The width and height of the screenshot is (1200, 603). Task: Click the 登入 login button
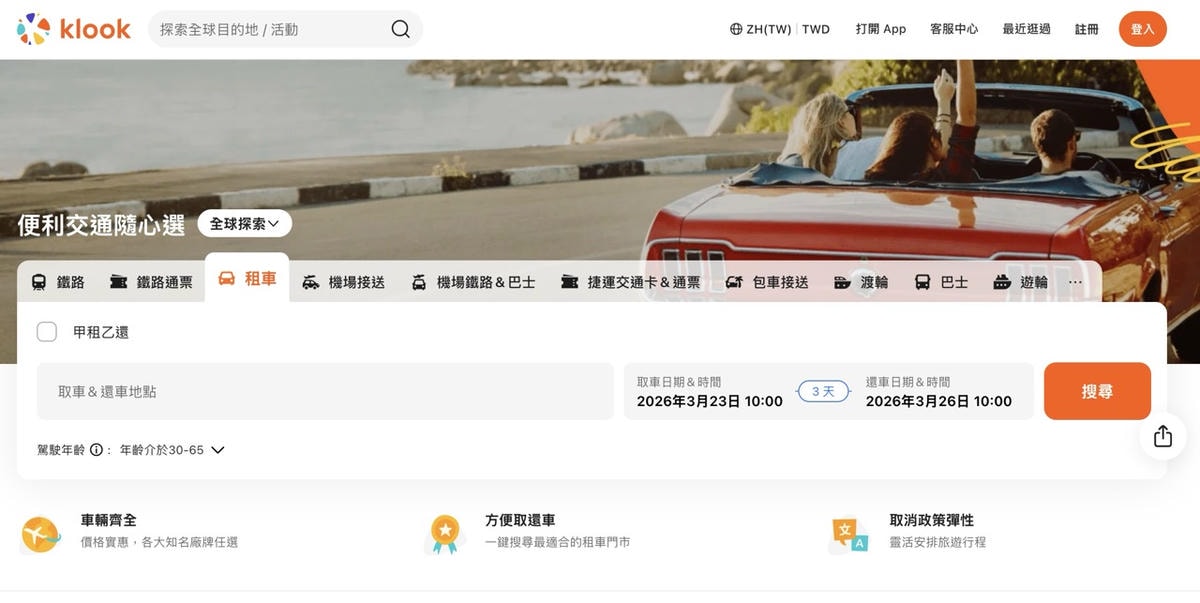tap(1142, 29)
